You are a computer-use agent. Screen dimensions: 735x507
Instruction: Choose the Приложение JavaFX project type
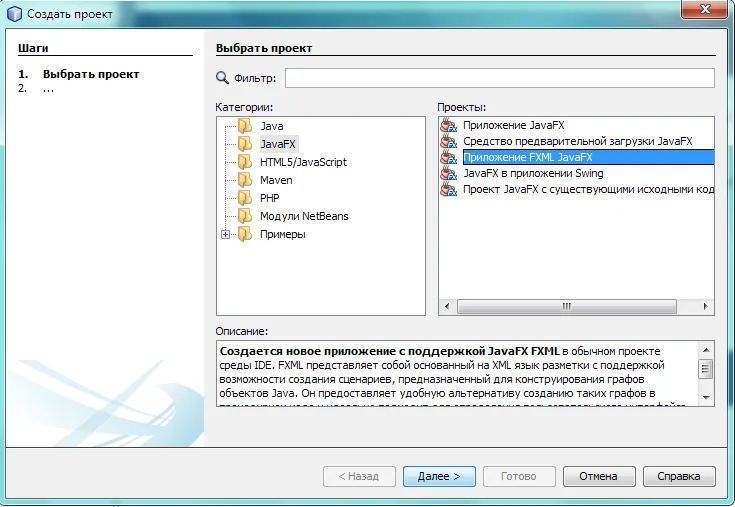[514, 126]
